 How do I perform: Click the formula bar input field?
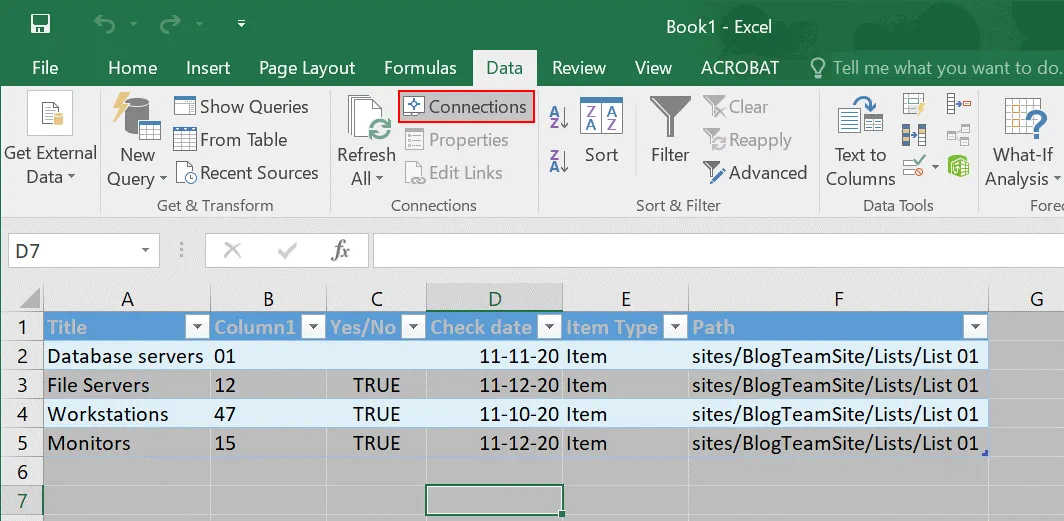click(x=700, y=251)
